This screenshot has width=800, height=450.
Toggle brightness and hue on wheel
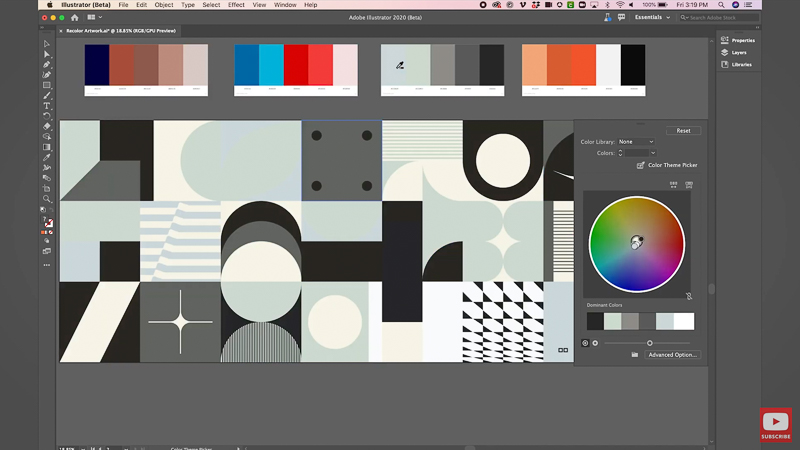tap(595, 343)
